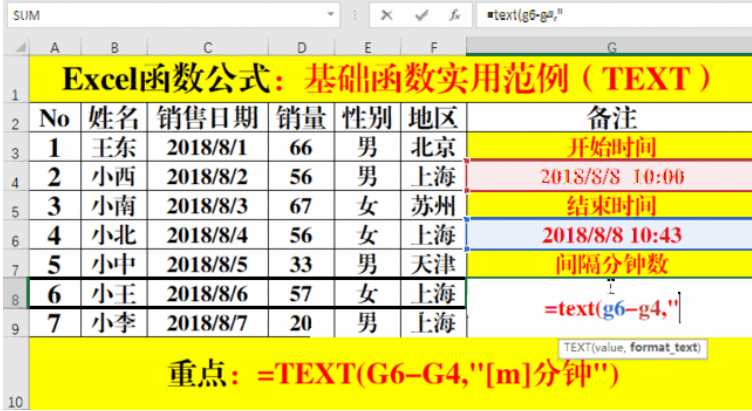The image size is (752, 411).
Task: Select end time cell 2018/8/8 10:43
Action: click(610, 235)
